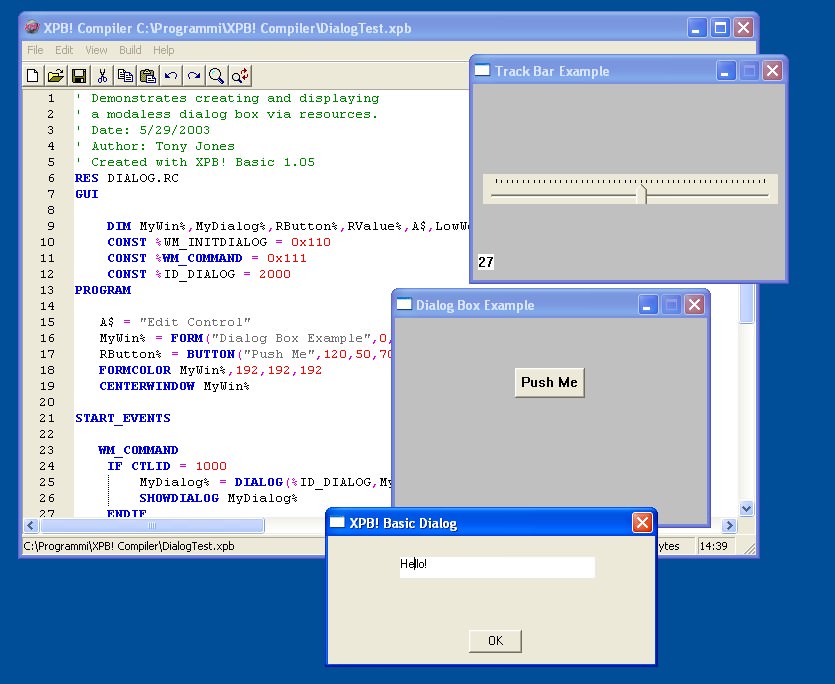
Task: Click the Dialog Box Example window icon
Action: [404, 304]
